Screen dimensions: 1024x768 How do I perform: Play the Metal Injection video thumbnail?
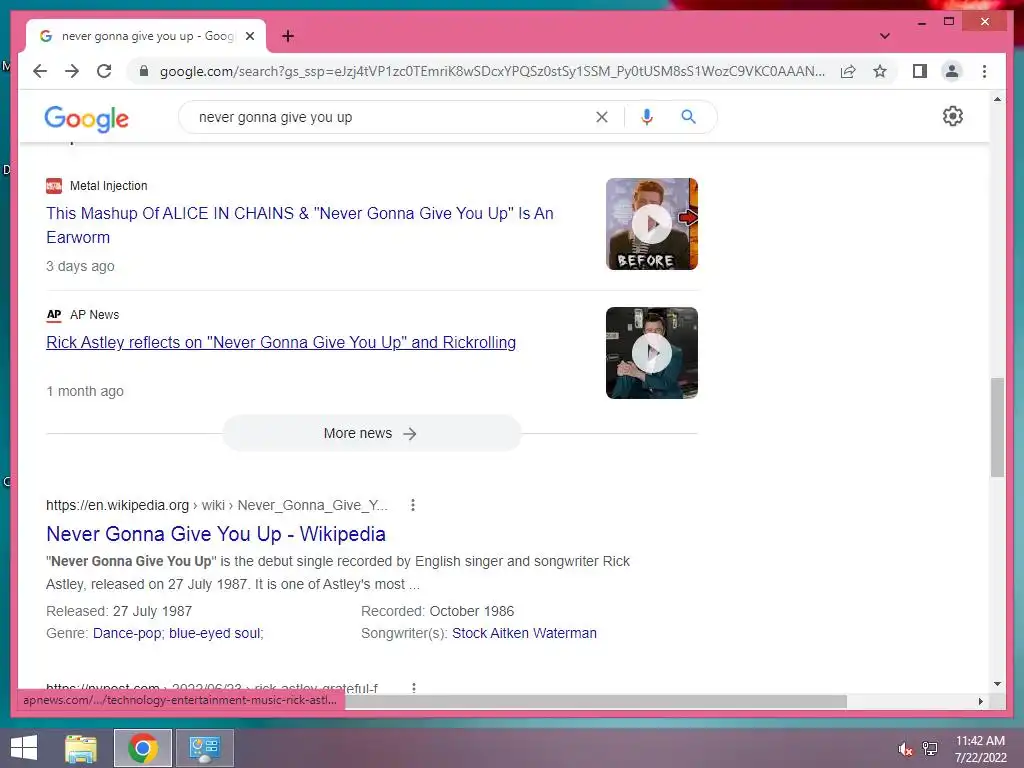(652, 224)
